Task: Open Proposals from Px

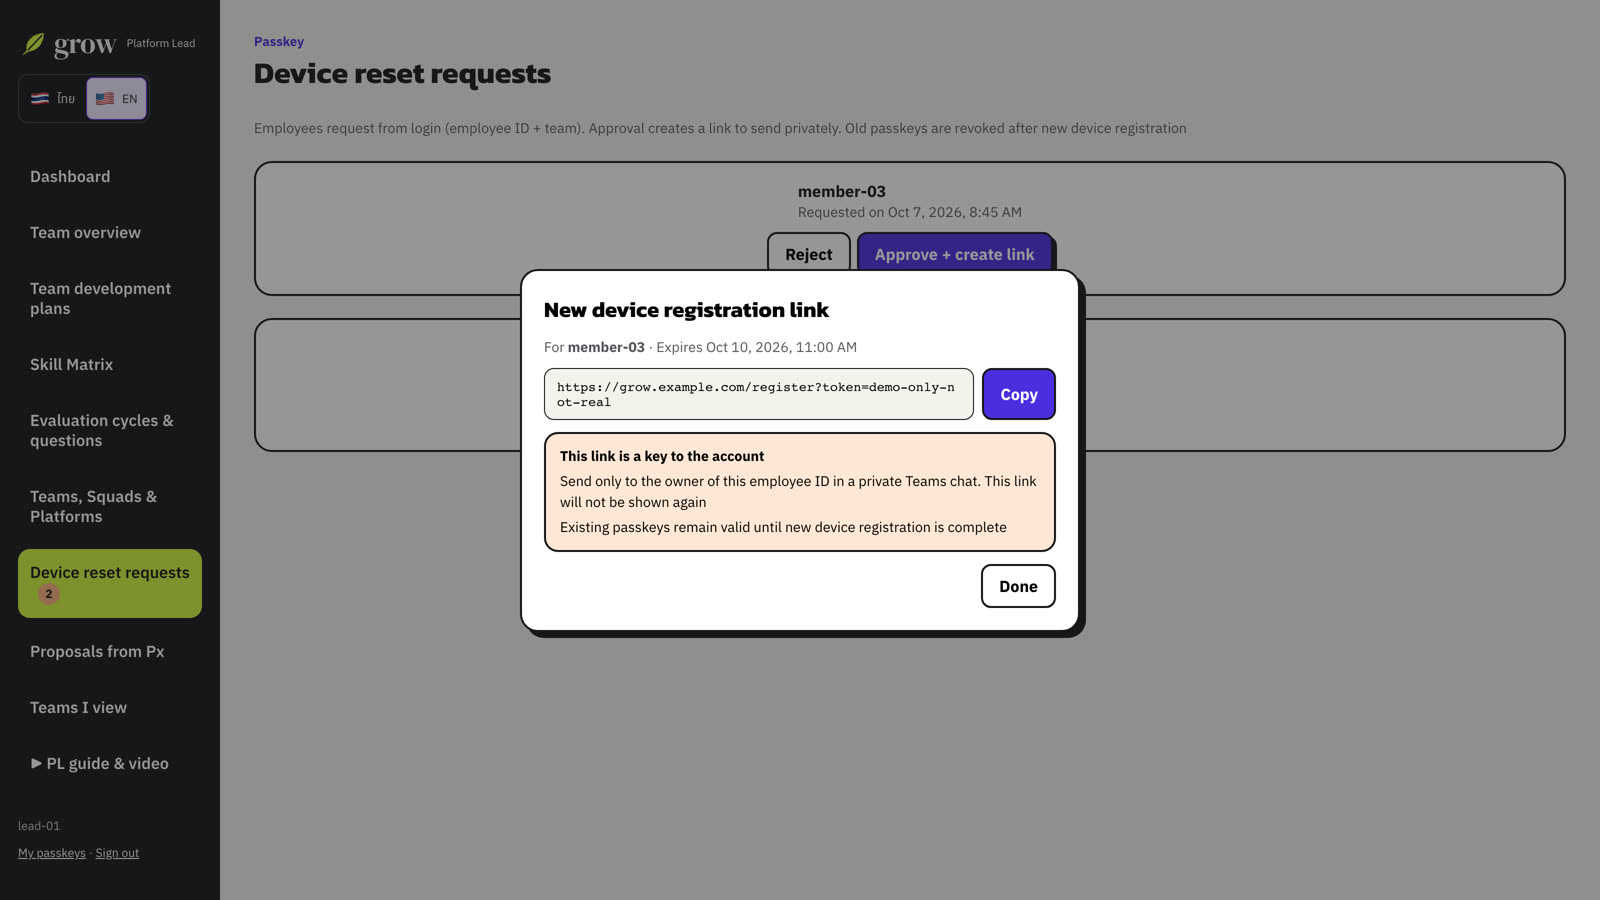Action: pos(110,651)
